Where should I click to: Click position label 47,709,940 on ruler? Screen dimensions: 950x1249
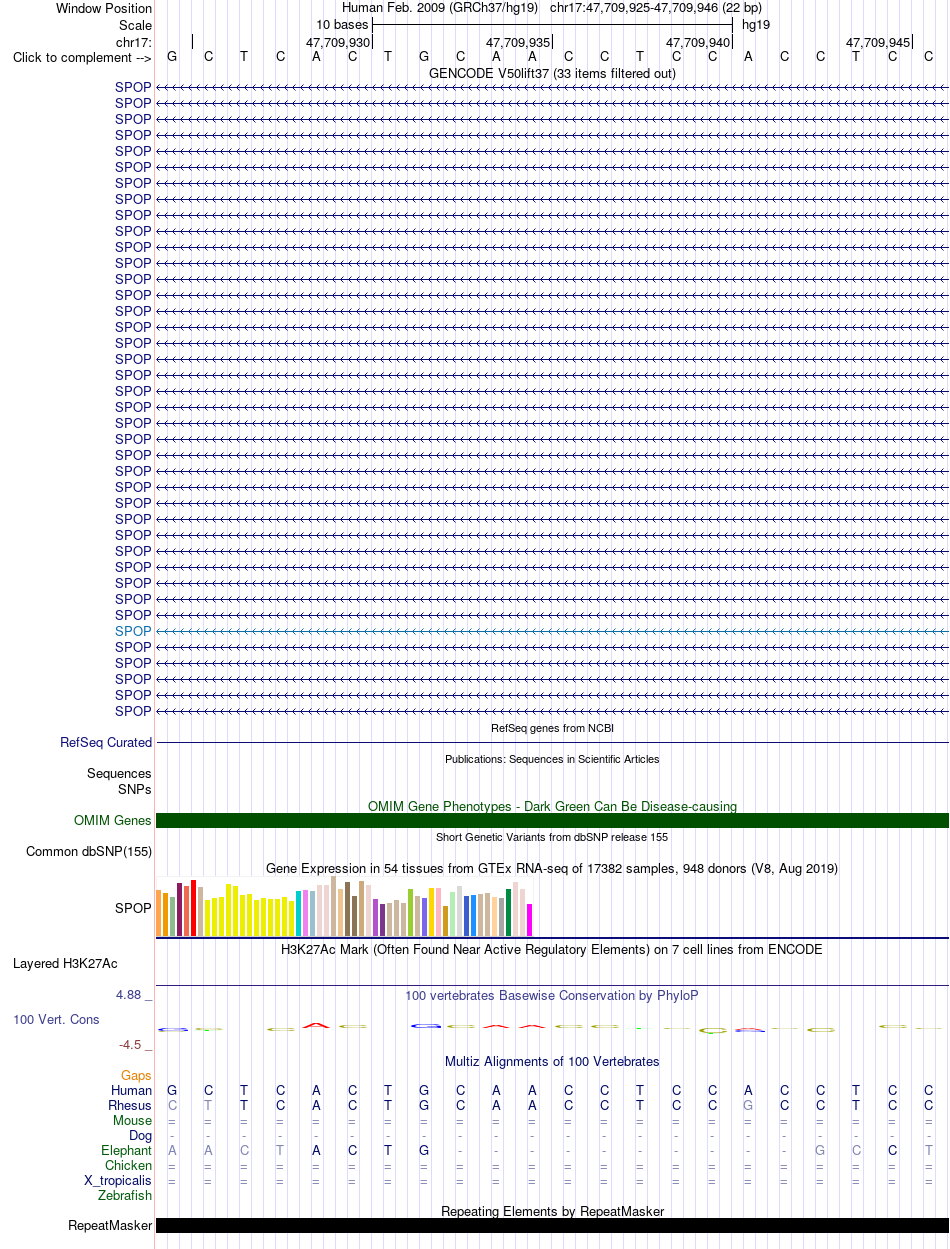tap(698, 42)
